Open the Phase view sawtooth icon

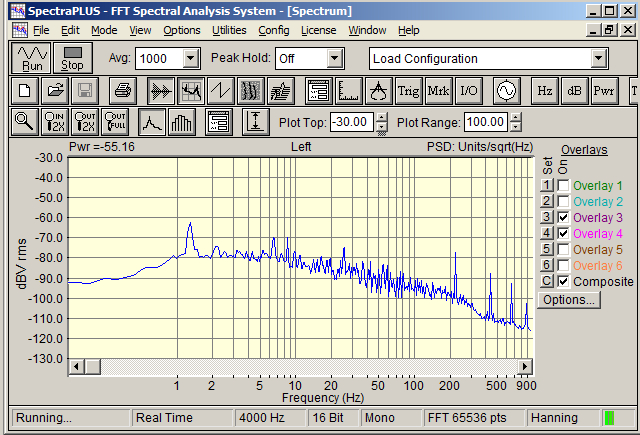[221, 91]
